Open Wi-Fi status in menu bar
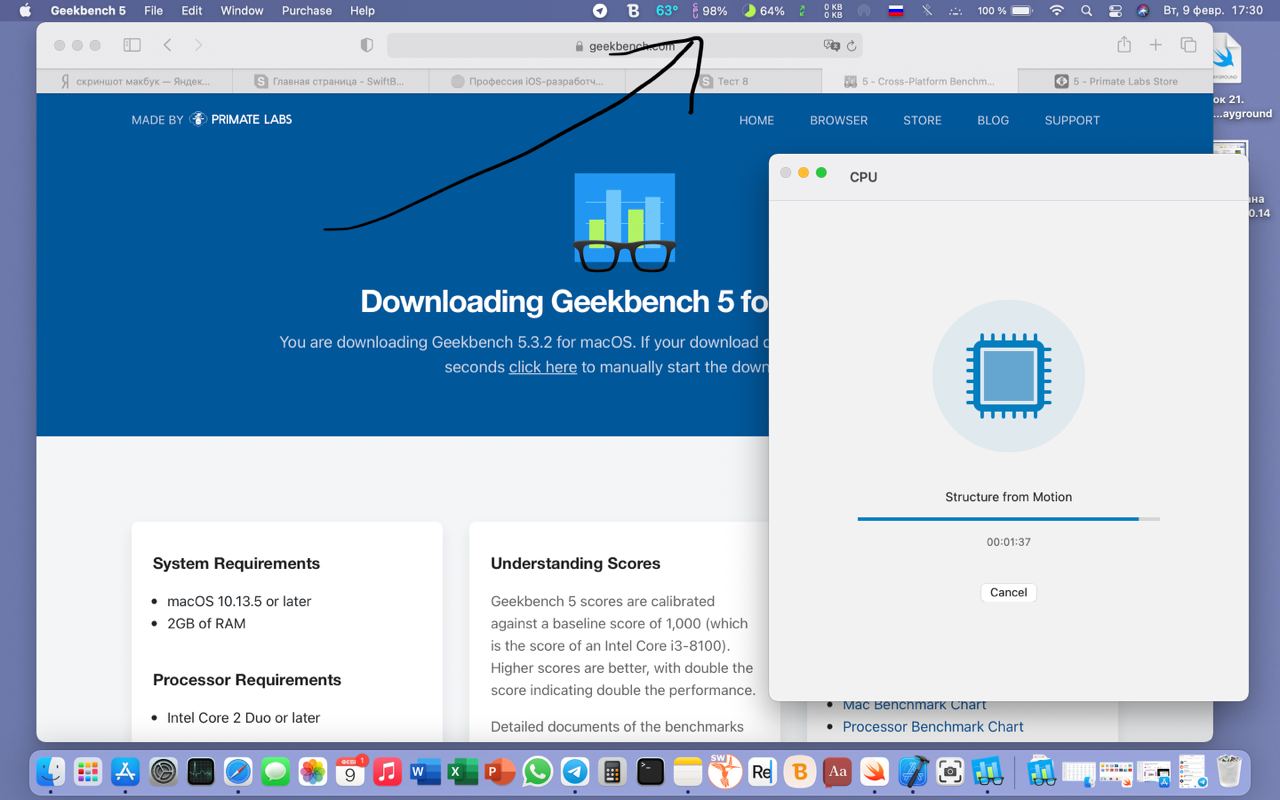This screenshot has height=800, width=1280. pos(1057,10)
